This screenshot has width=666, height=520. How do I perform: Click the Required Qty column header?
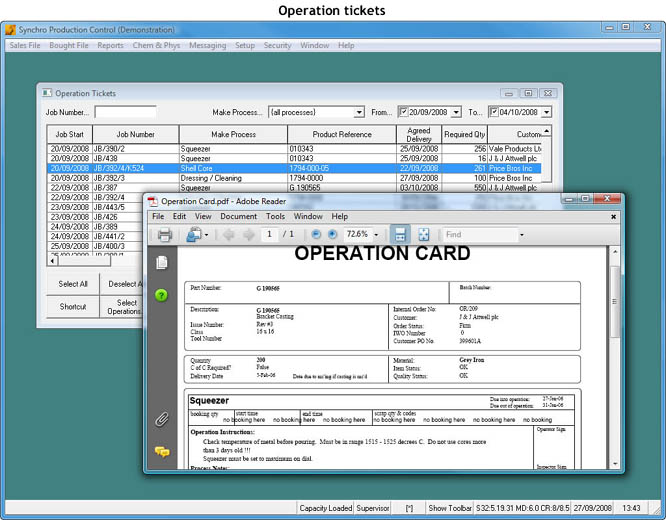click(465, 134)
